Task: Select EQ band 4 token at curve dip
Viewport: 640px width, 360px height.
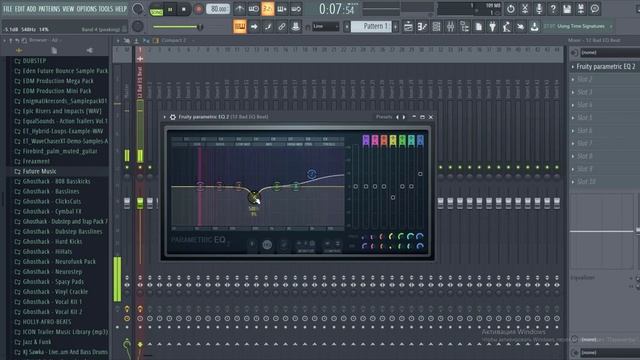Action: [253, 198]
